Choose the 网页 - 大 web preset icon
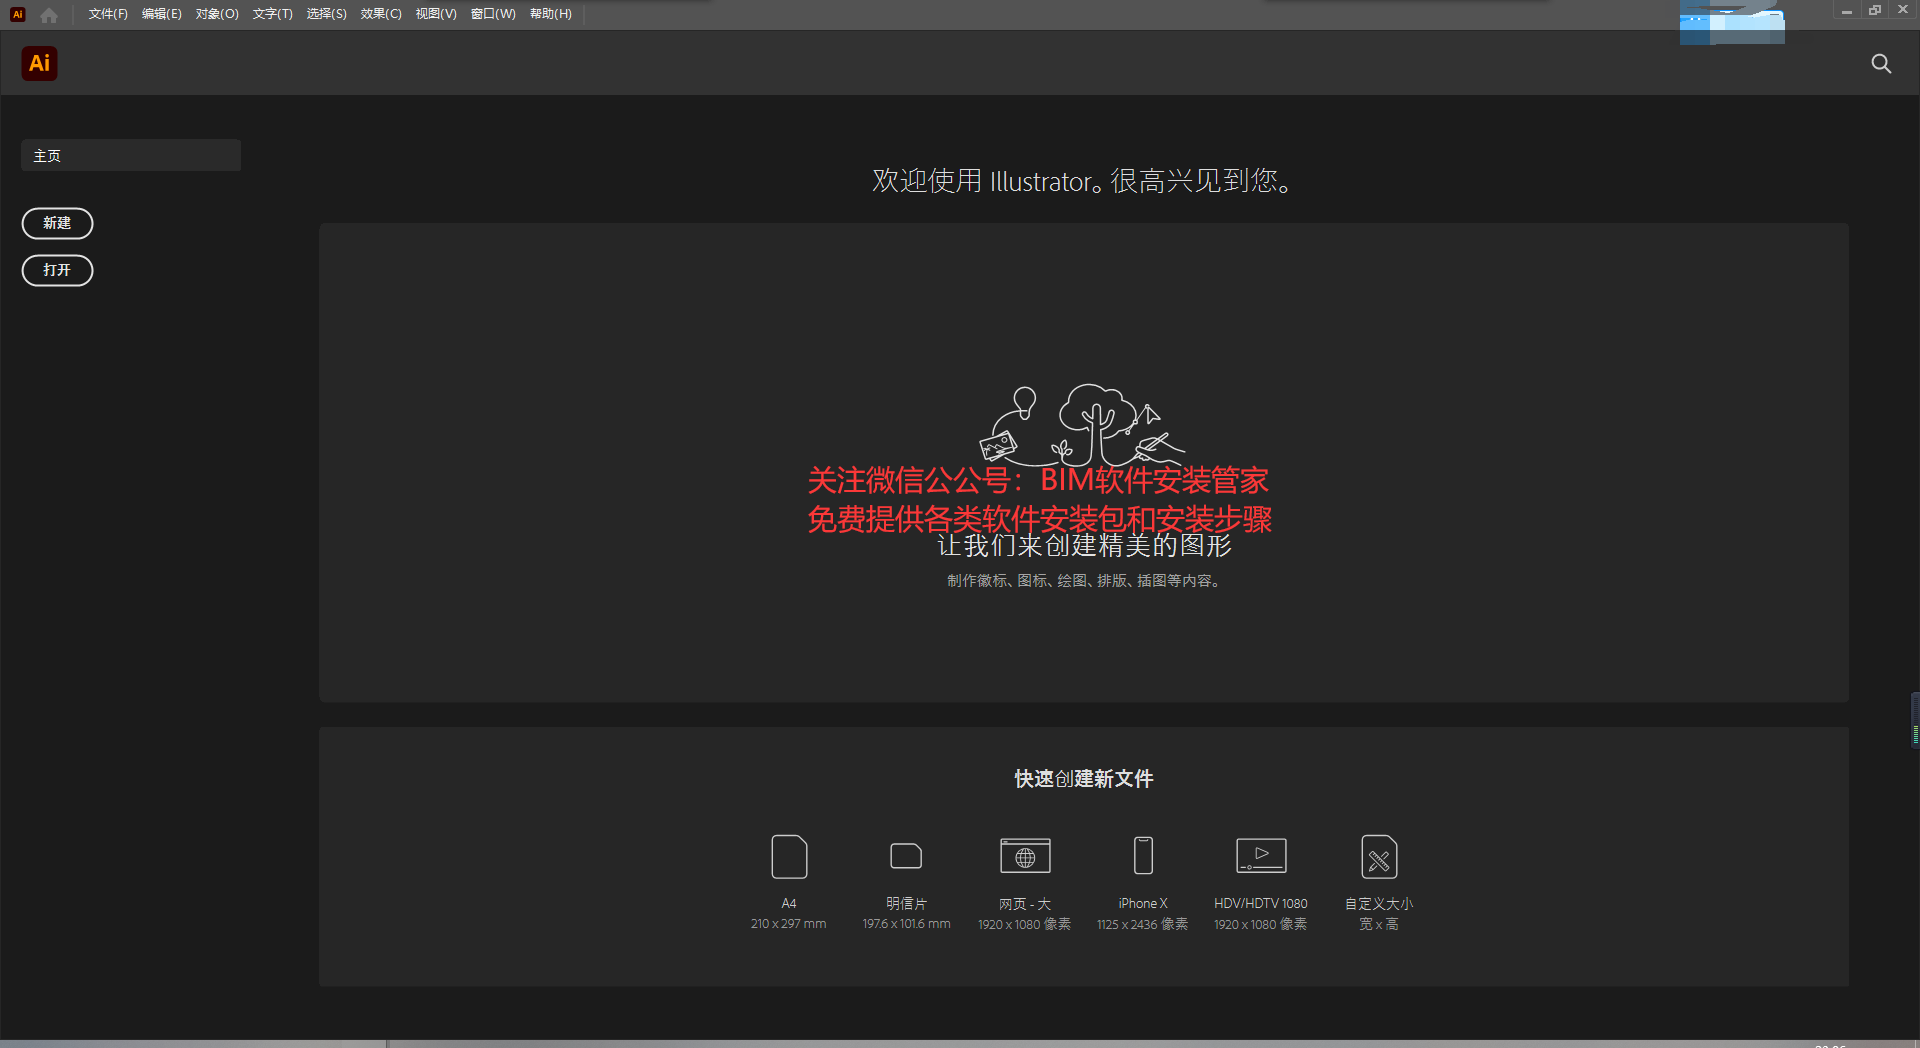The image size is (1920, 1048). 1025,856
